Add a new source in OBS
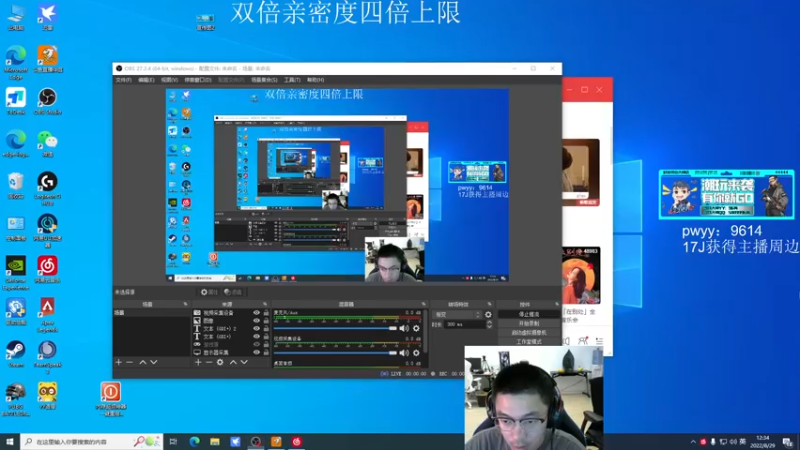Screen dimensions: 800x450 click(x=198, y=362)
